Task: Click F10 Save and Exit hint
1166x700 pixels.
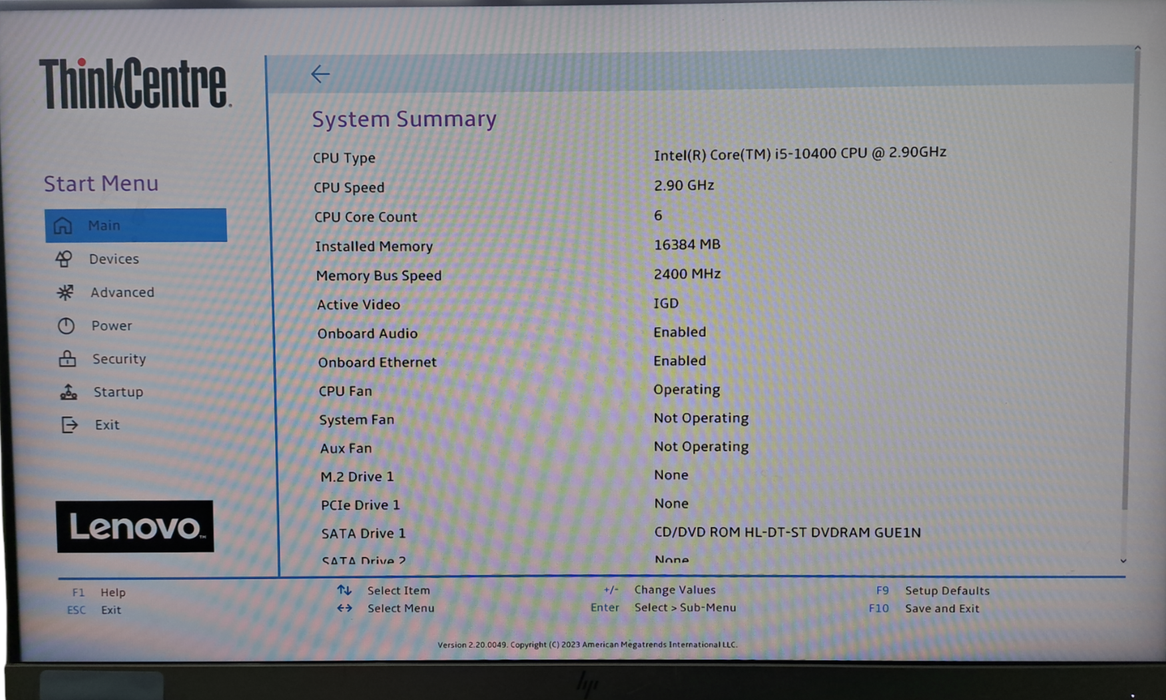Action: coord(924,608)
